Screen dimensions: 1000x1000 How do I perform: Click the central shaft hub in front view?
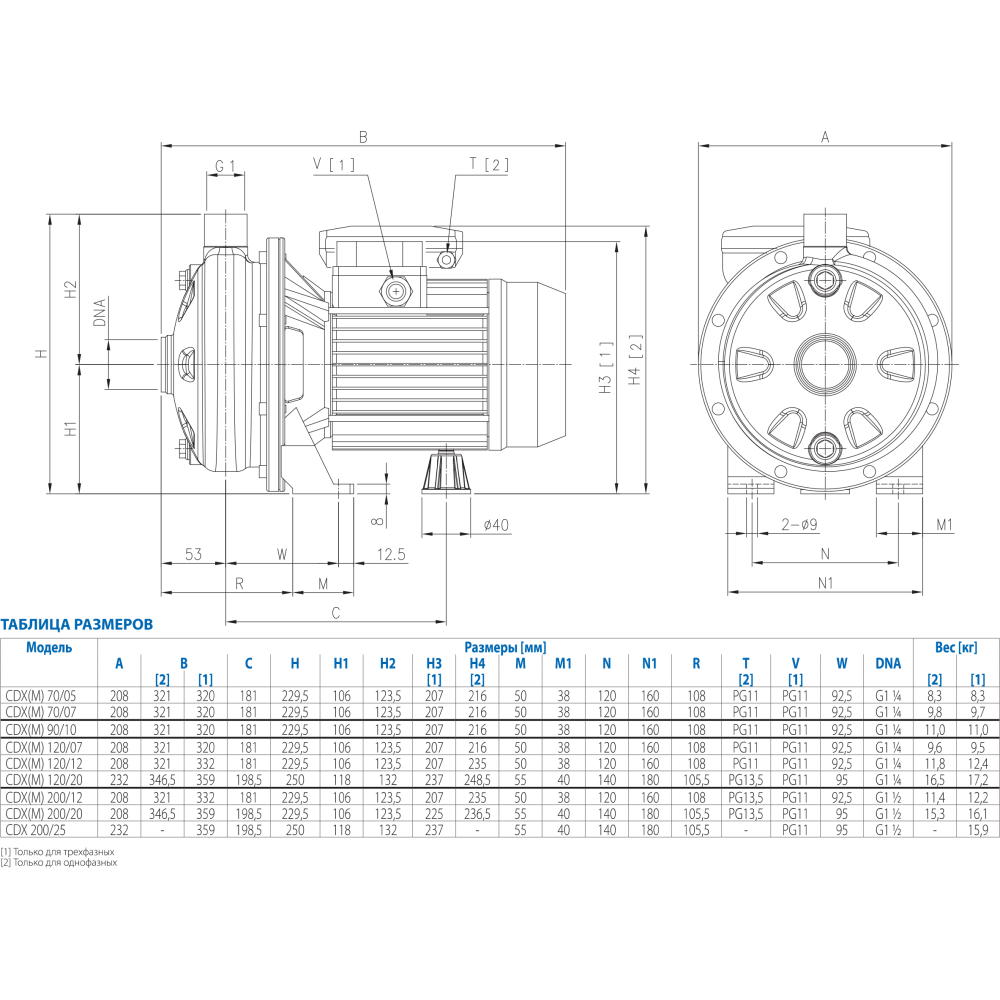824,359
